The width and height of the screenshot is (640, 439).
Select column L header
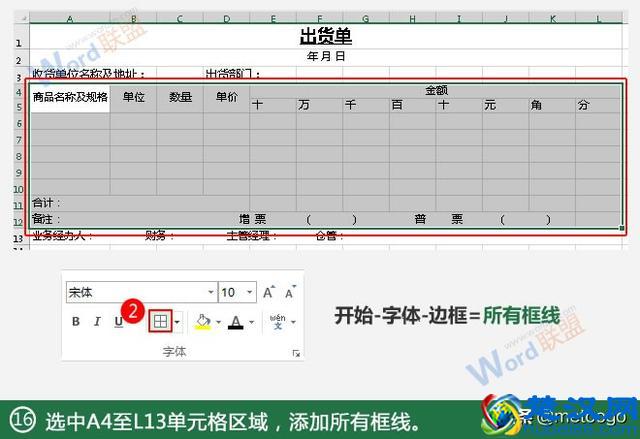[599, 18]
